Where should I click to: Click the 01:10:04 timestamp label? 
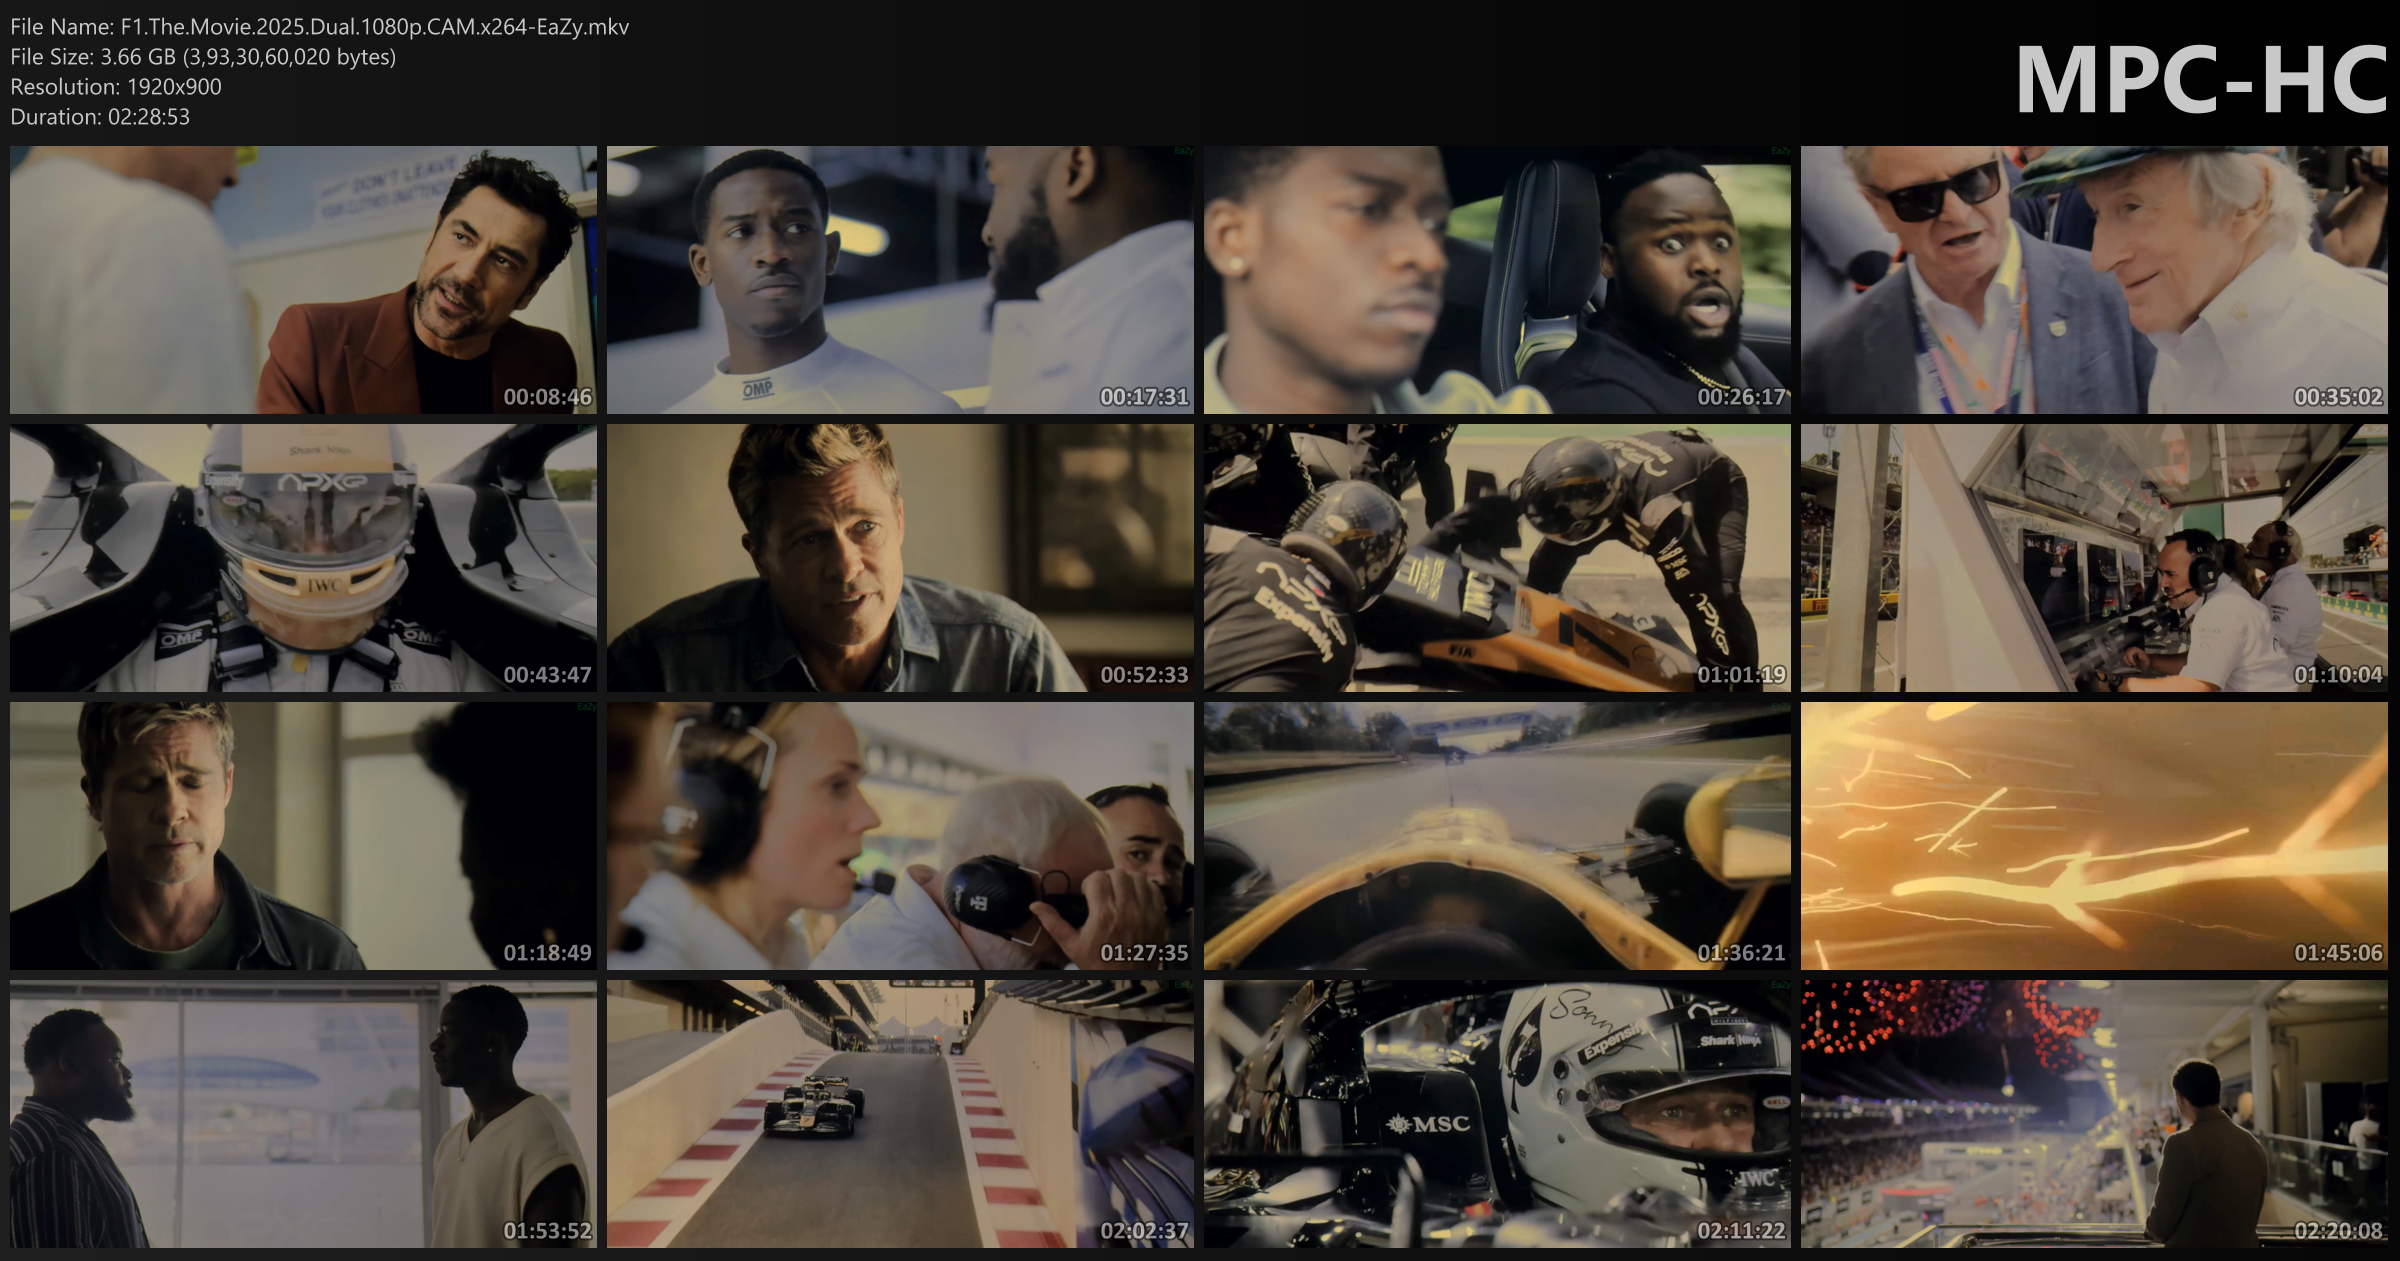2339,675
